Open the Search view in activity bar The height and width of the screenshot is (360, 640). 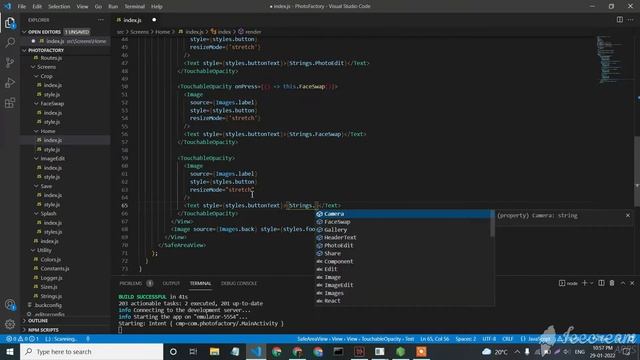click(10, 42)
